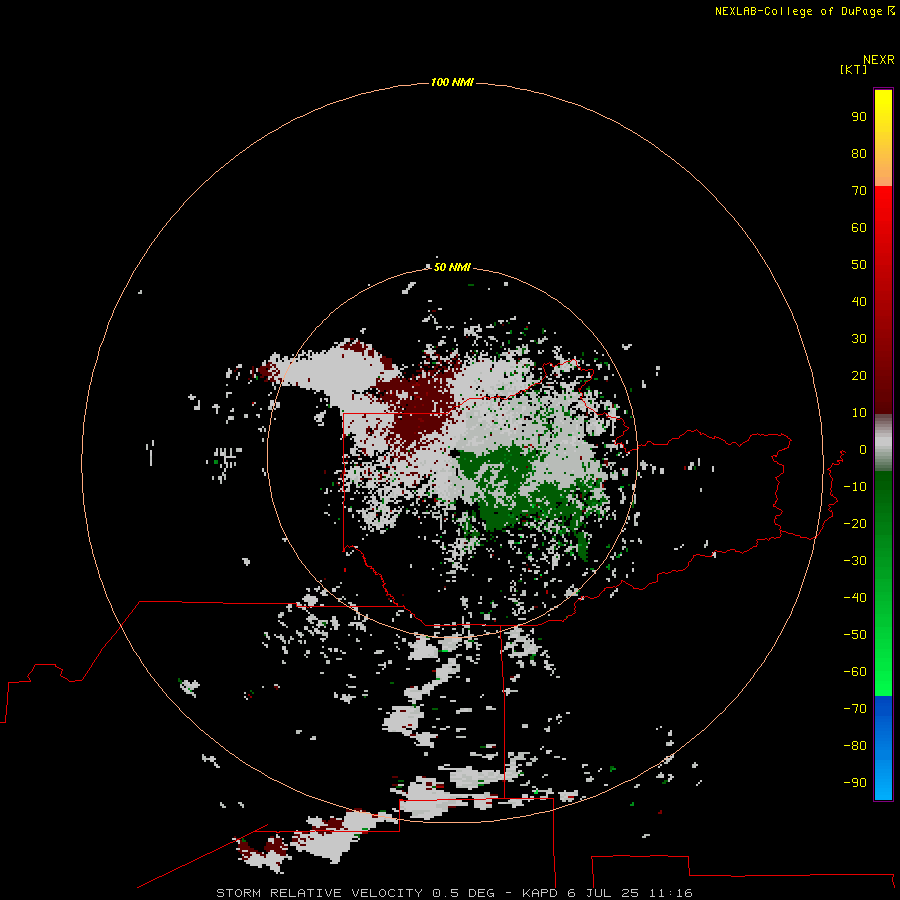This screenshot has width=900, height=900.
Task: Click the 20 value on velocity scale
Action: tap(859, 376)
